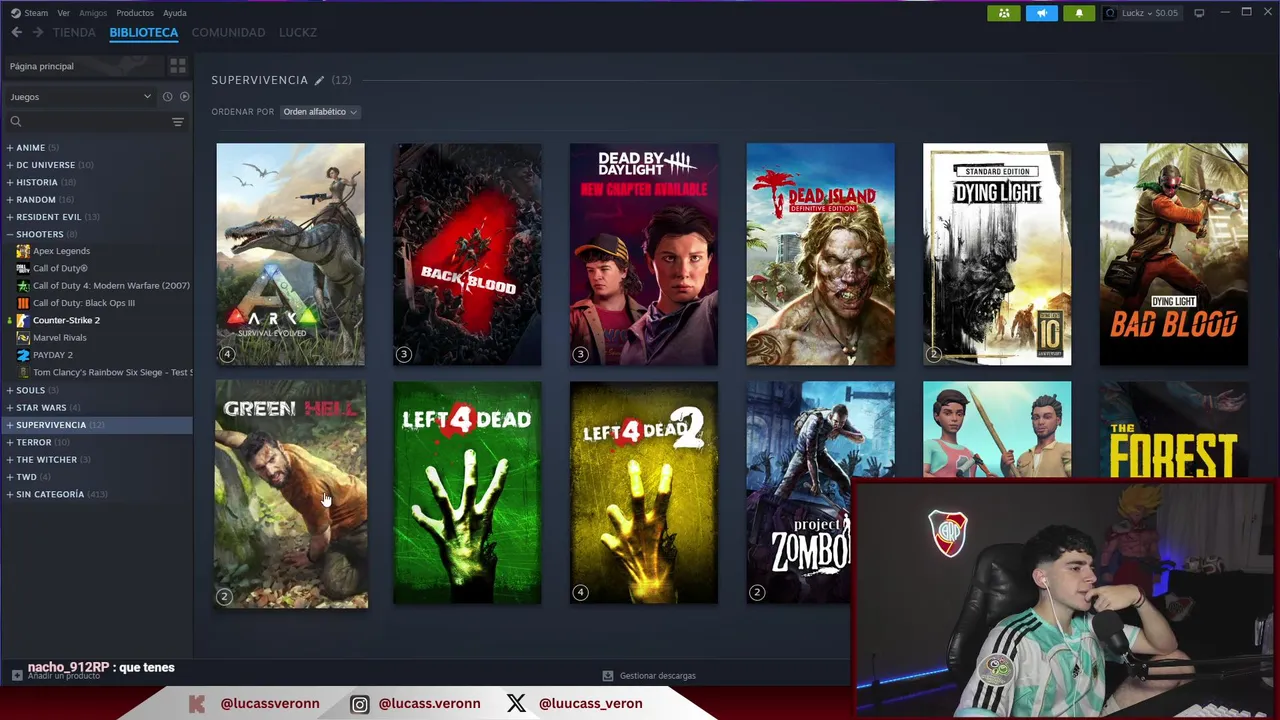Select Call of Duty® in the sidebar
The height and width of the screenshot is (720, 1280).
[x=60, y=268]
